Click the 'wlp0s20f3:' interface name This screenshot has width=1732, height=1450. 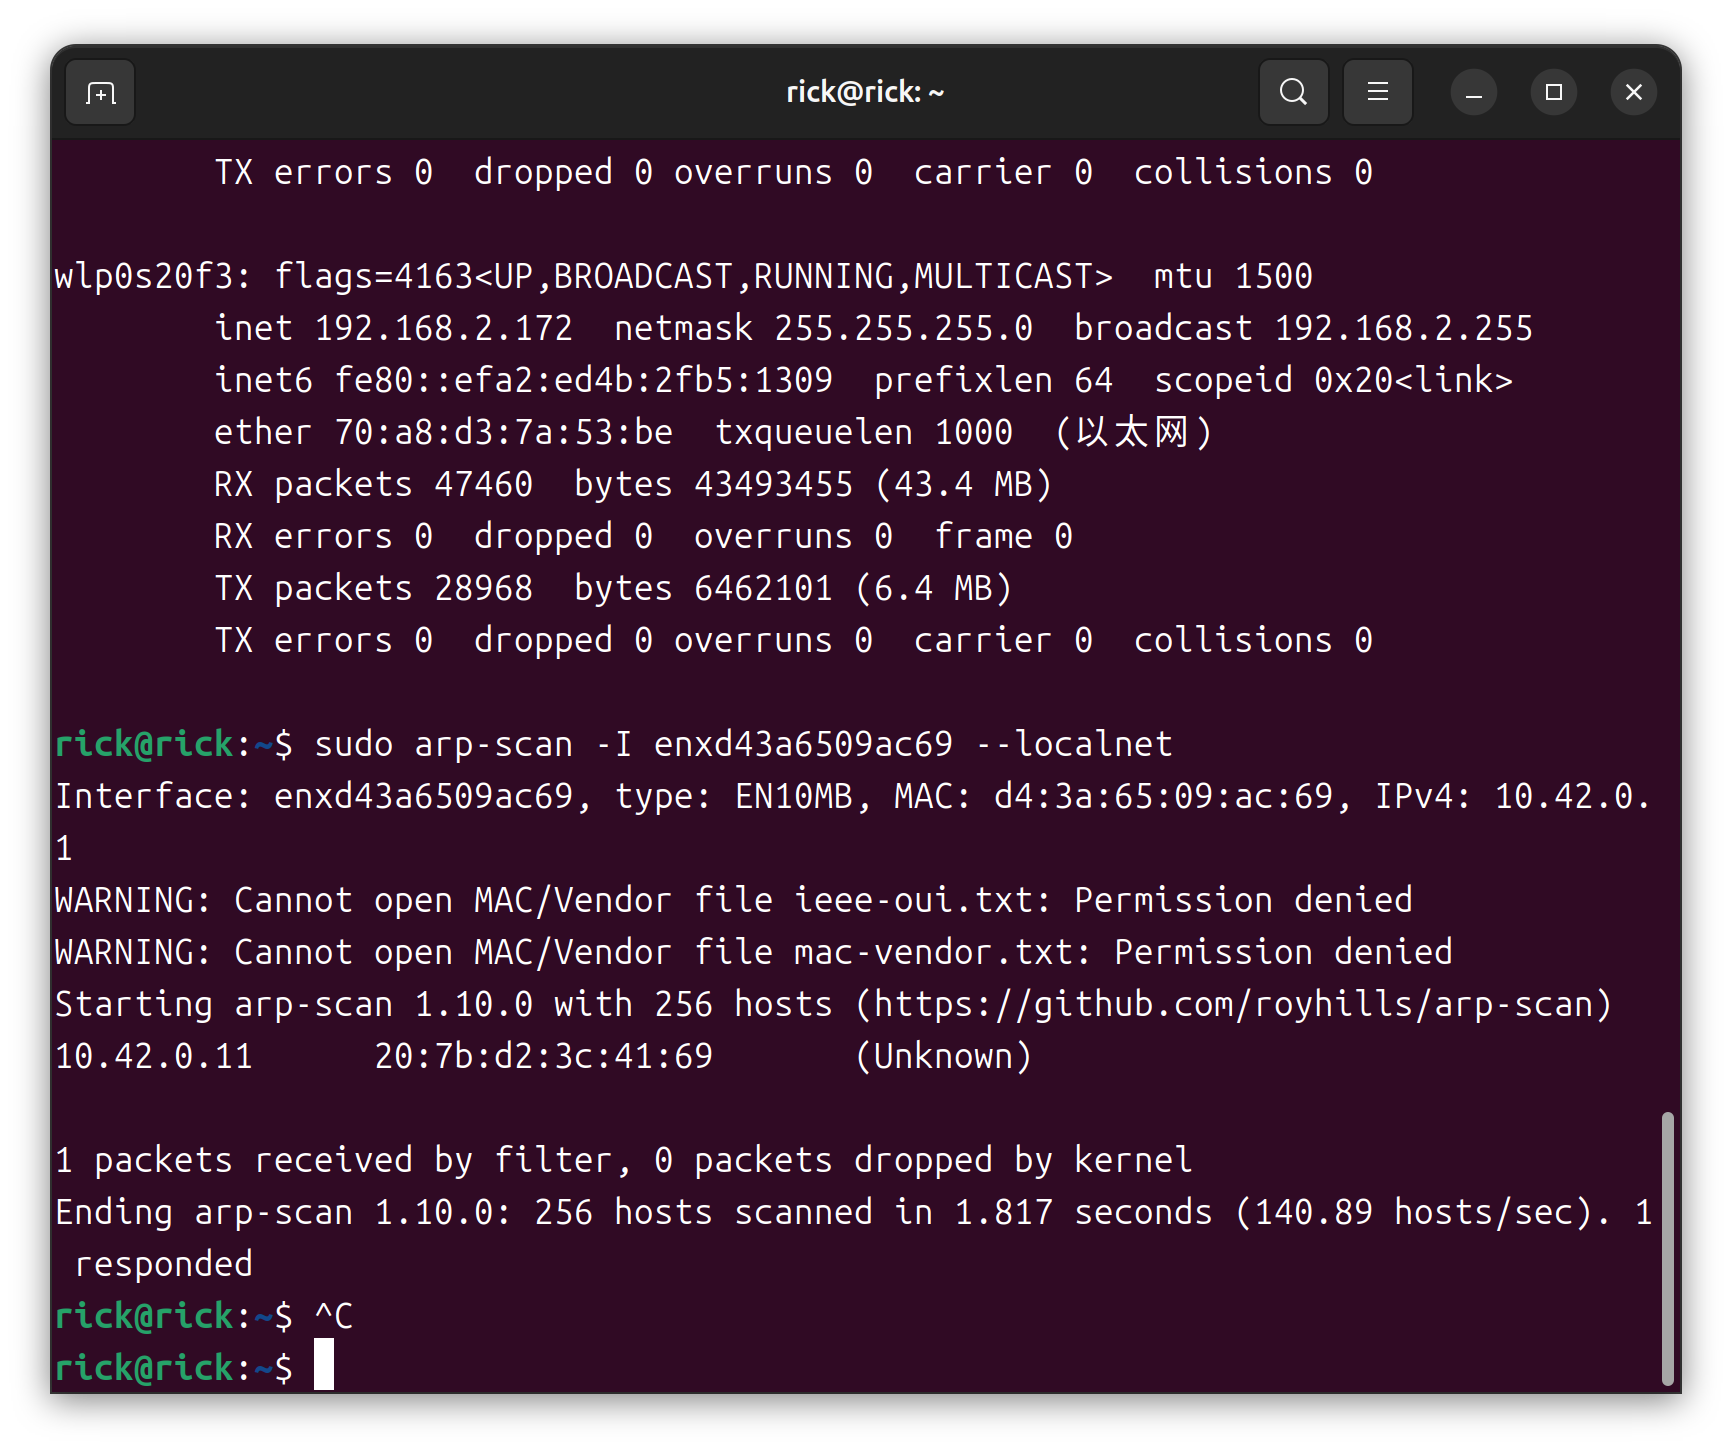click(x=153, y=276)
